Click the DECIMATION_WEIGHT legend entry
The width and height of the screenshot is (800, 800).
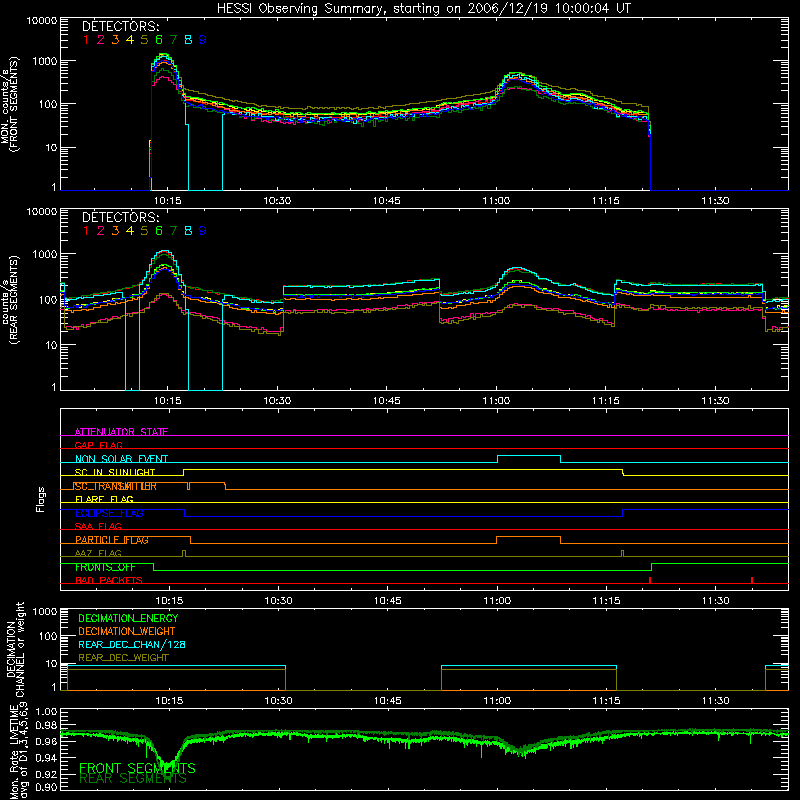[127, 632]
